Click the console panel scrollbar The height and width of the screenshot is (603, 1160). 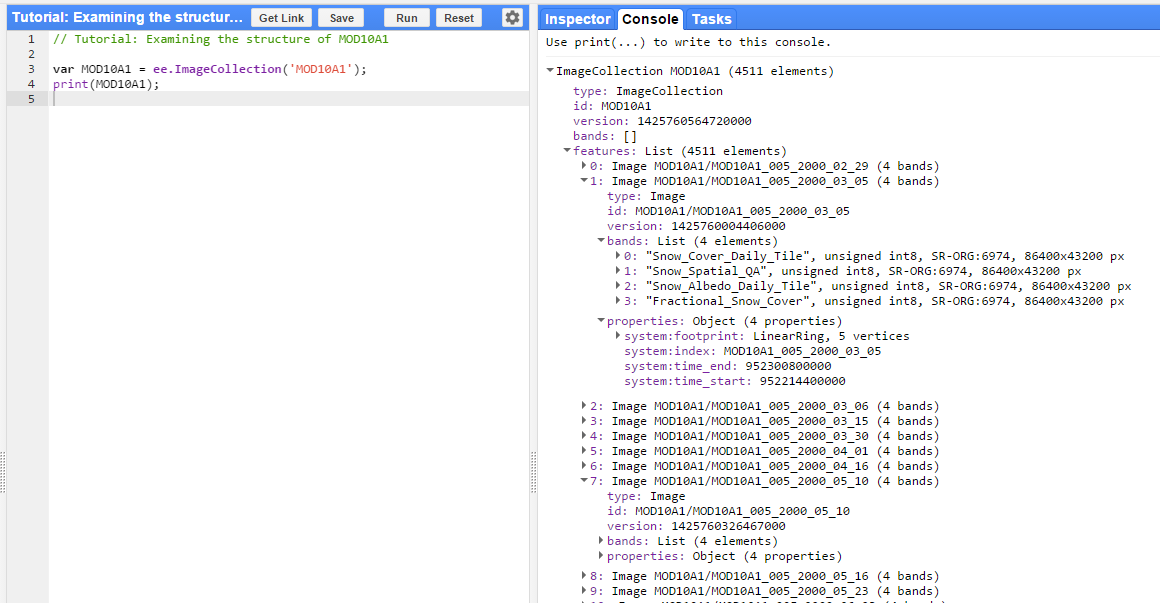(x=1154, y=300)
